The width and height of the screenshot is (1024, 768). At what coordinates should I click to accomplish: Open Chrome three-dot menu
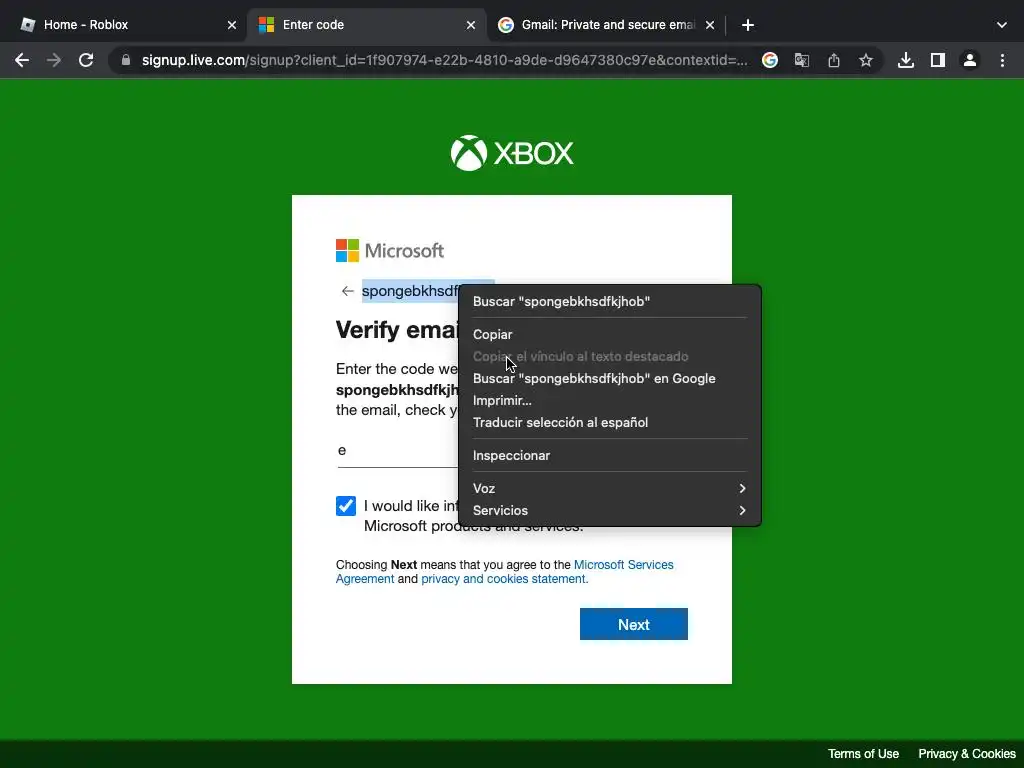(1002, 61)
